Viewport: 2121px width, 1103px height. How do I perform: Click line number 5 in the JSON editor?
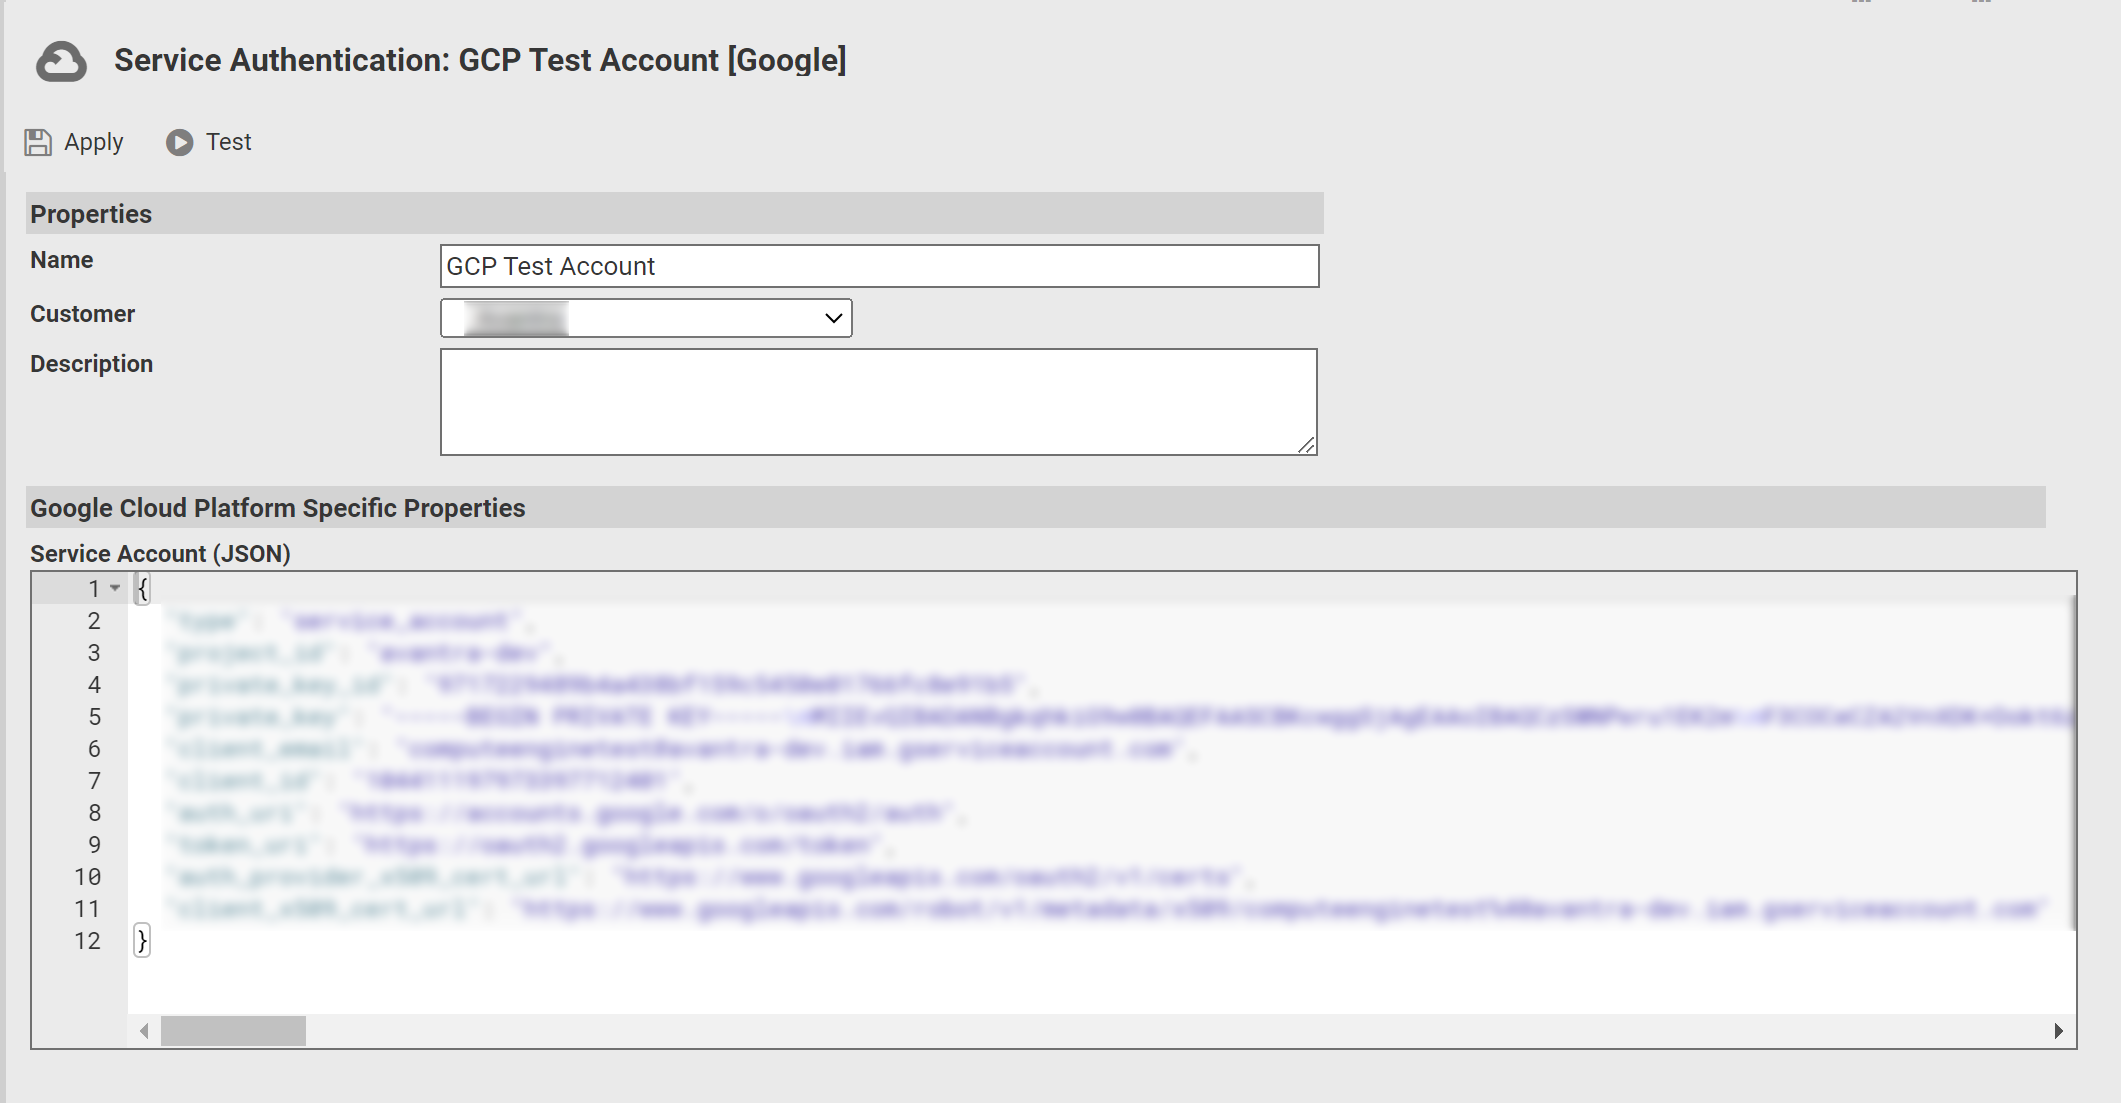[94, 716]
